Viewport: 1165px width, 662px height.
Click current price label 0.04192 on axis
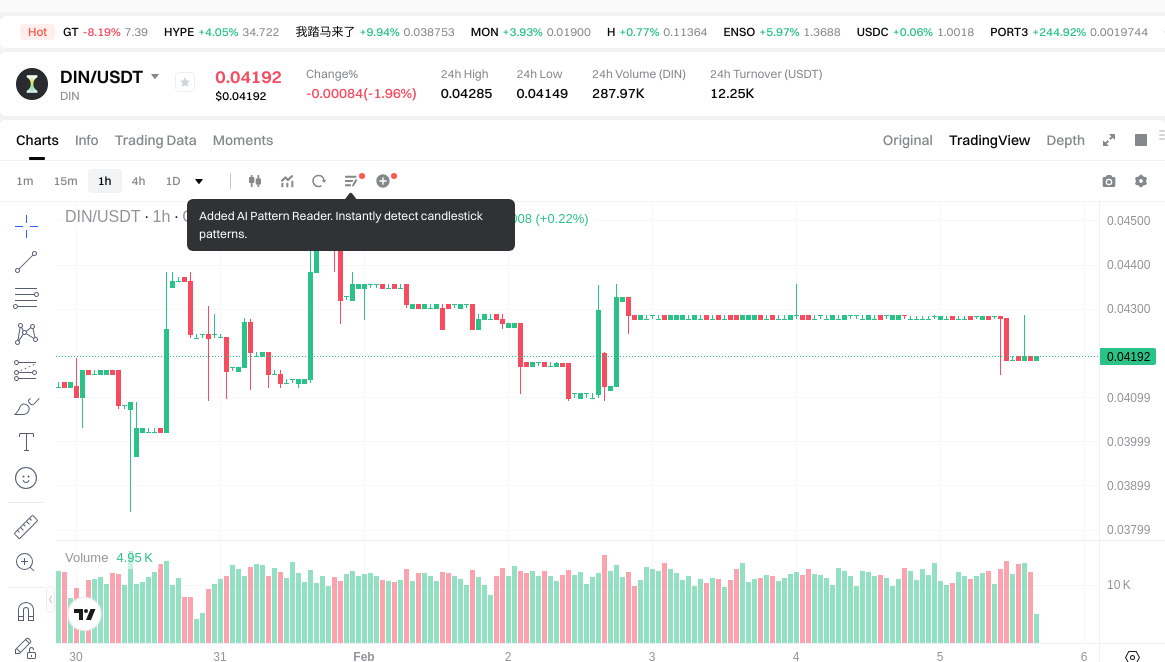click(1127, 357)
